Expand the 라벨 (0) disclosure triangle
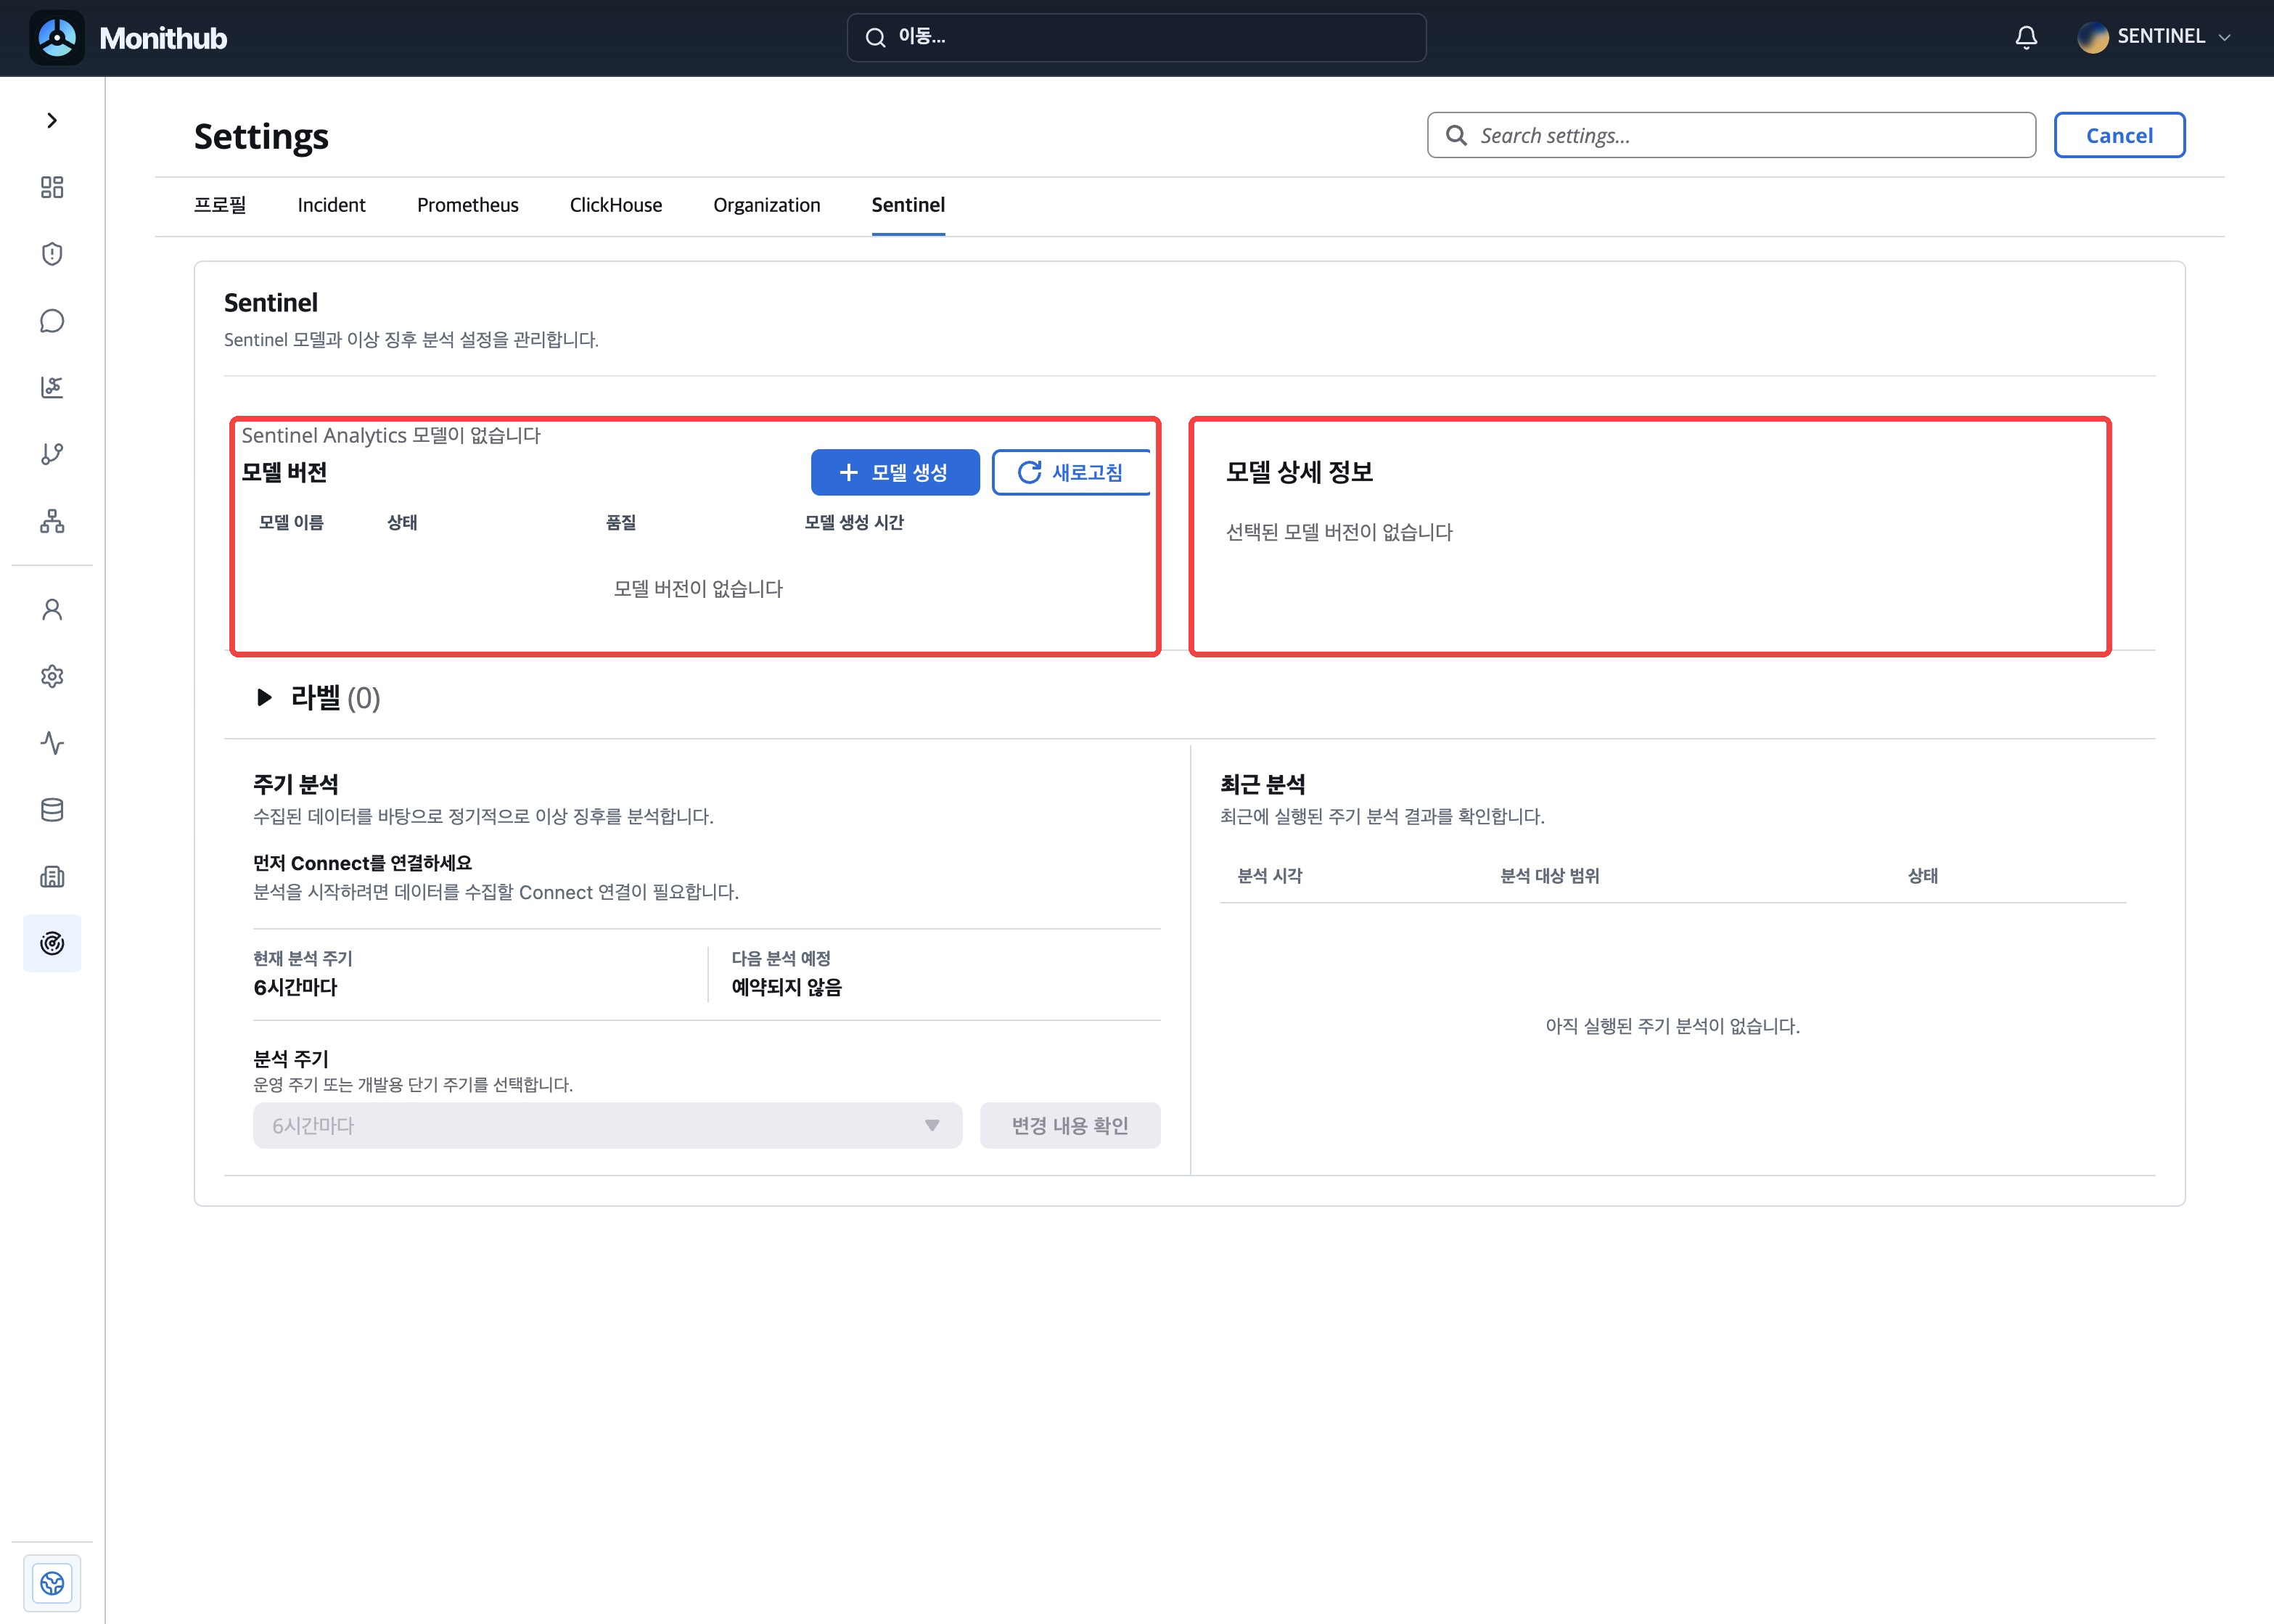The width and height of the screenshot is (2274, 1624). click(x=264, y=697)
